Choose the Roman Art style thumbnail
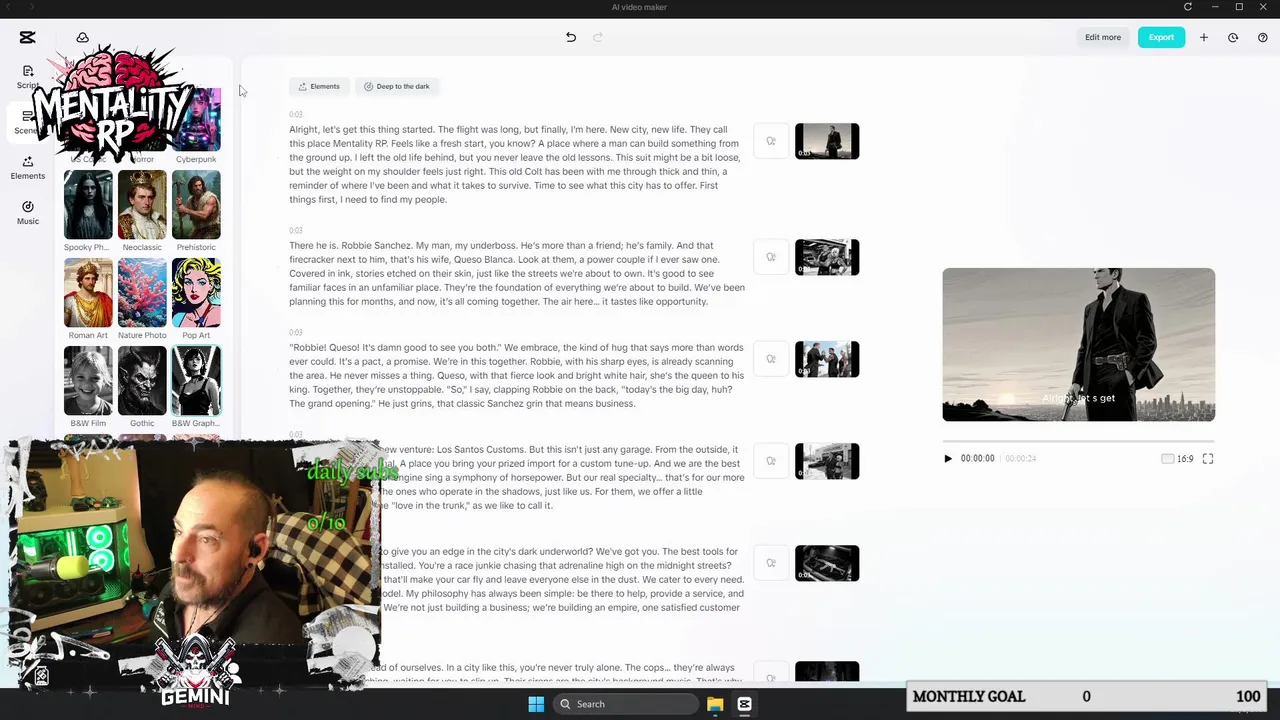 (88, 293)
